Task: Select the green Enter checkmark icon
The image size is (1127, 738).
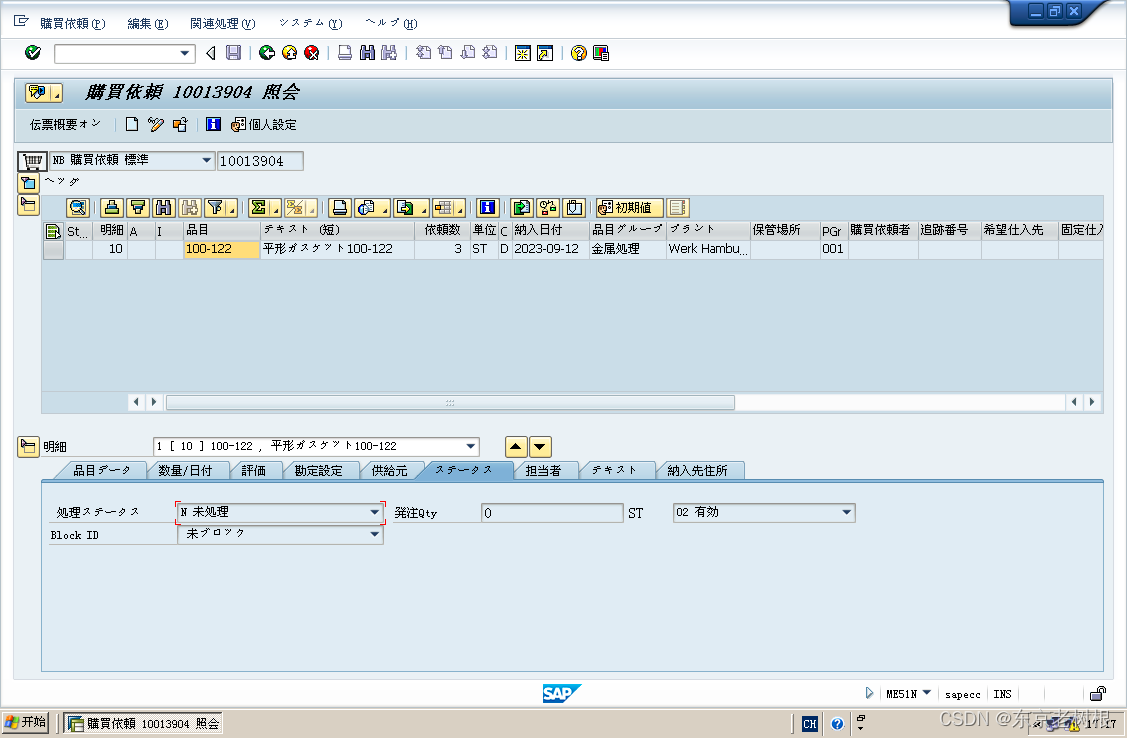Action: [32, 53]
